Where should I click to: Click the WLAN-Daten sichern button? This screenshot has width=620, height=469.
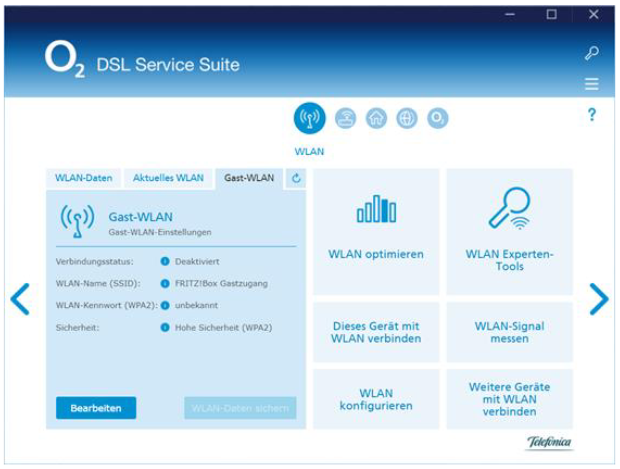(x=240, y=408)
